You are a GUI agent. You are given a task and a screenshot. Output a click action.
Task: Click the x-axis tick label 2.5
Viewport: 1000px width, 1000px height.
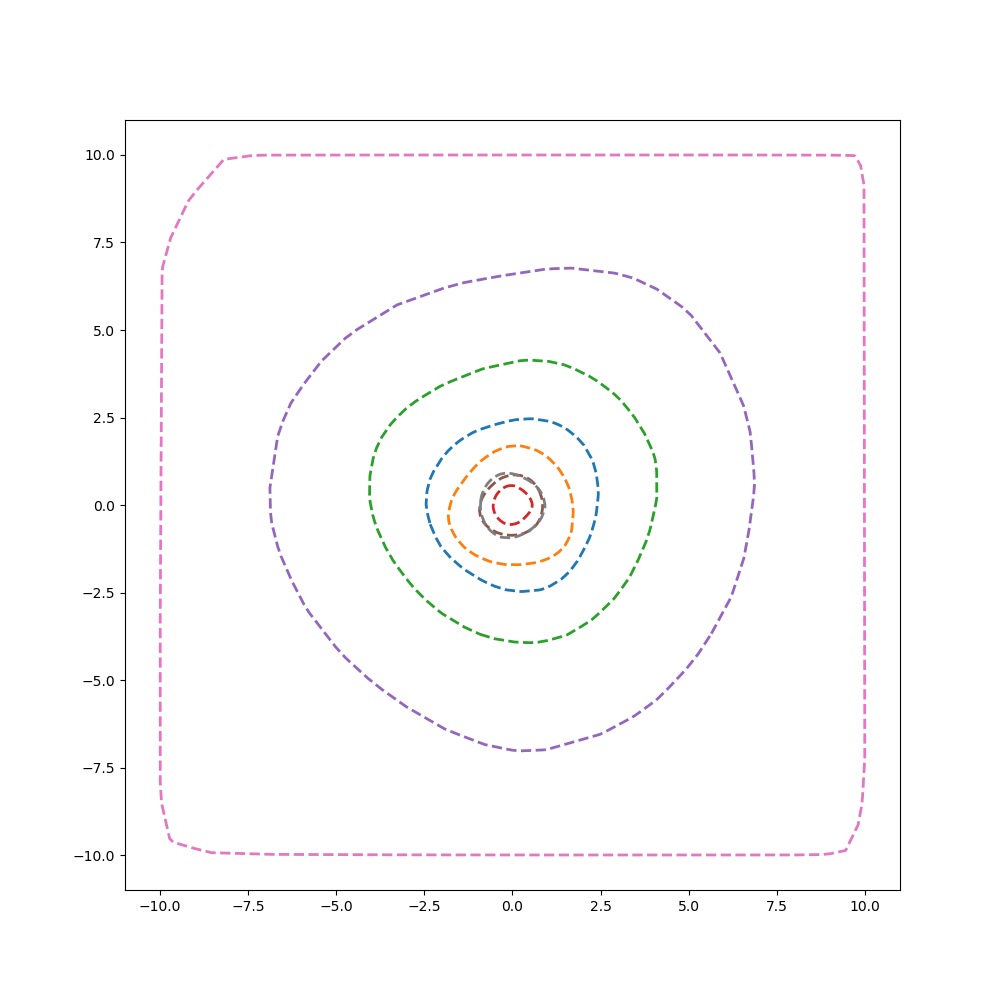(600, 906)
